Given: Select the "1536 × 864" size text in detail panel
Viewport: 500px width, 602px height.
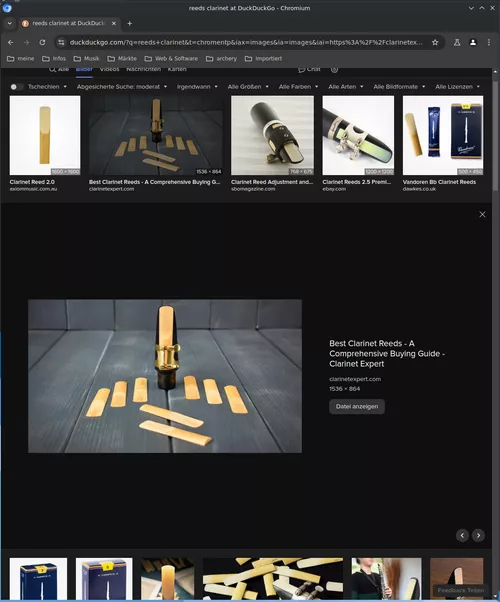Looking at the screenshot, I should click(344, 389).
